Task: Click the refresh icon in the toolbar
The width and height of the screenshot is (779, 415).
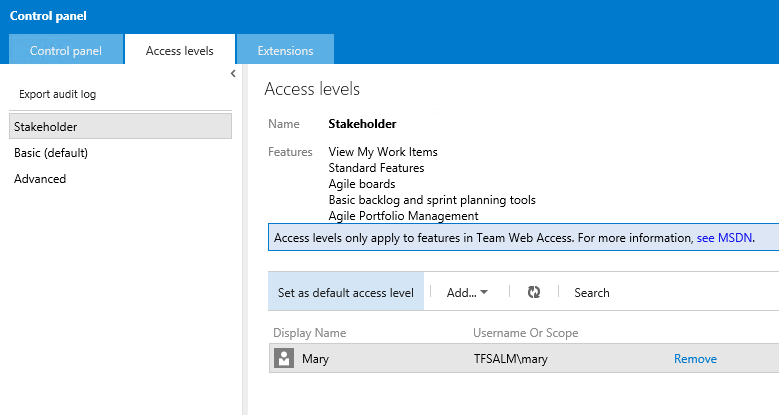Action: 534,292
